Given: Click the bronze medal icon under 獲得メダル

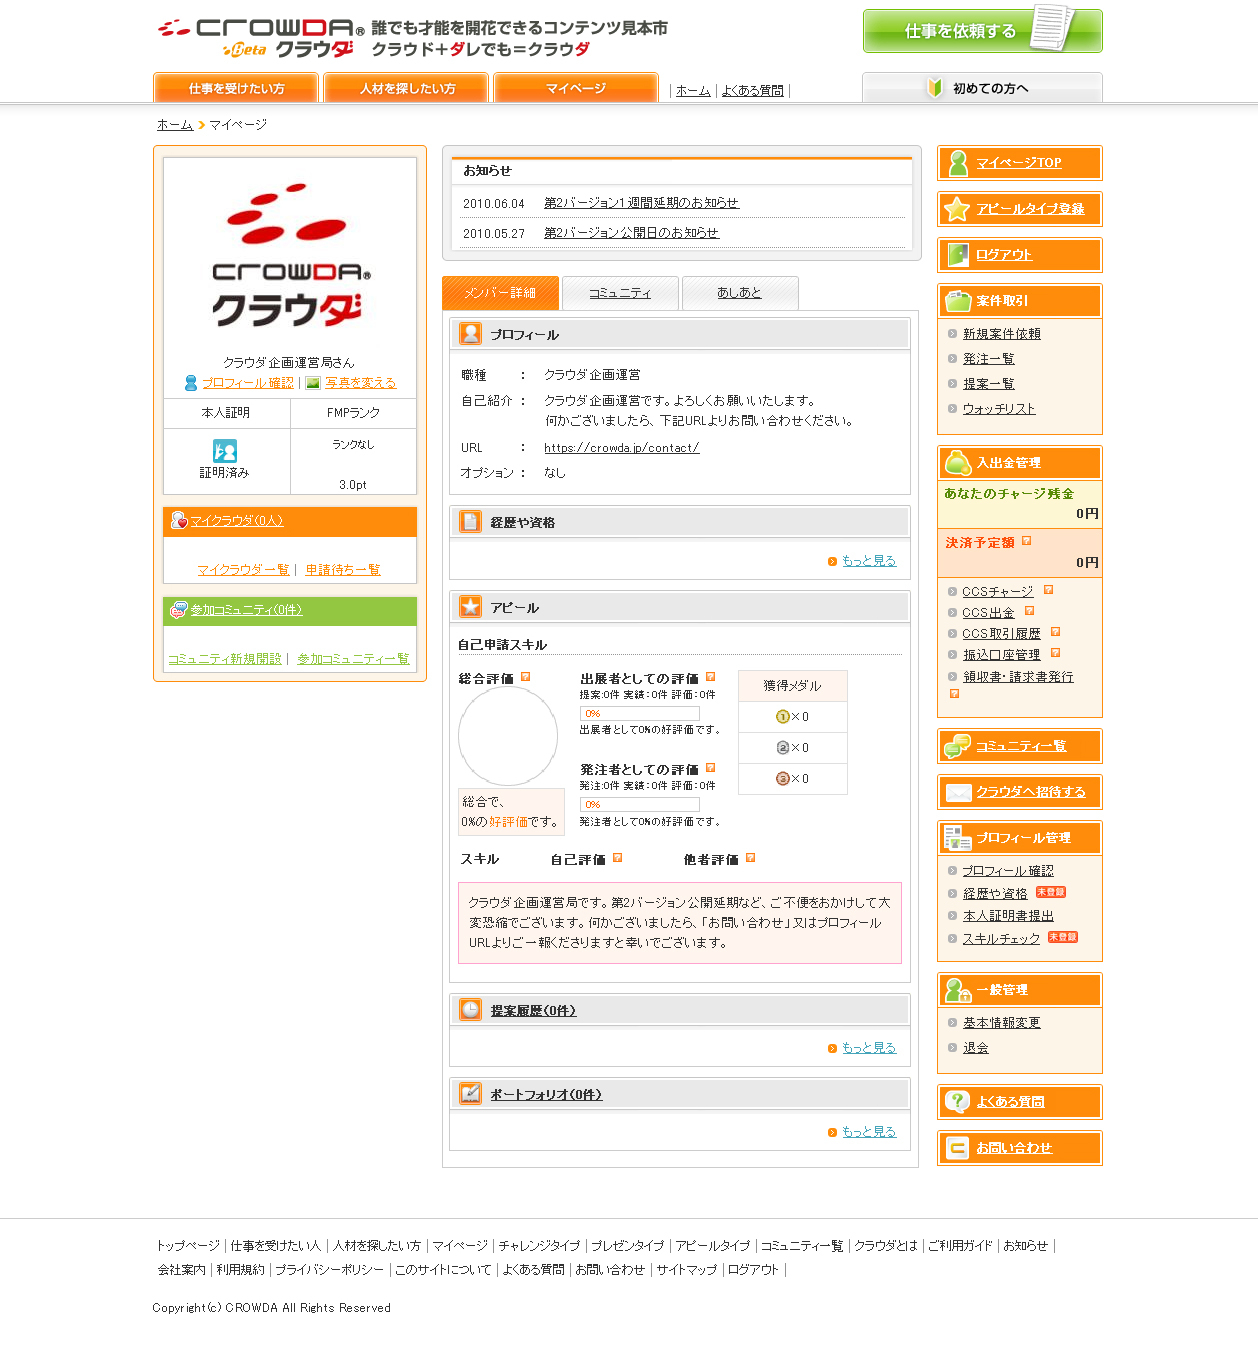Looking at the screenshot, I should pos(783,779).
